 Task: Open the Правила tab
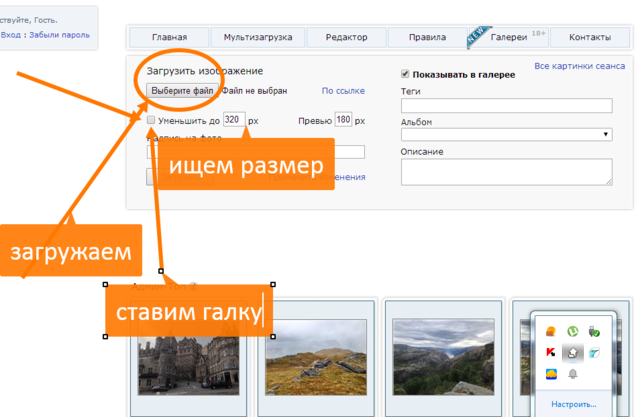click(x=427, y=37)
